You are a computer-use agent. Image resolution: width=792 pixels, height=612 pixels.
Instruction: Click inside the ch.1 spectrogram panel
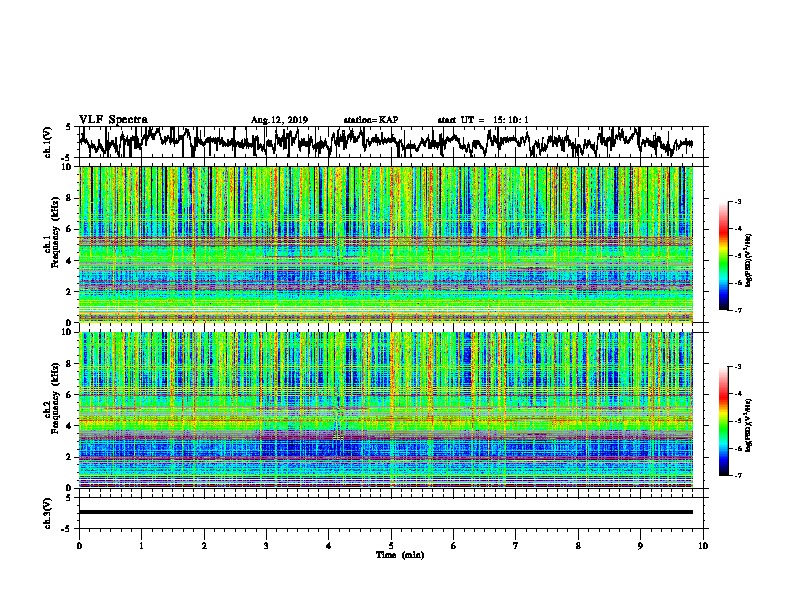pos(386,244)
